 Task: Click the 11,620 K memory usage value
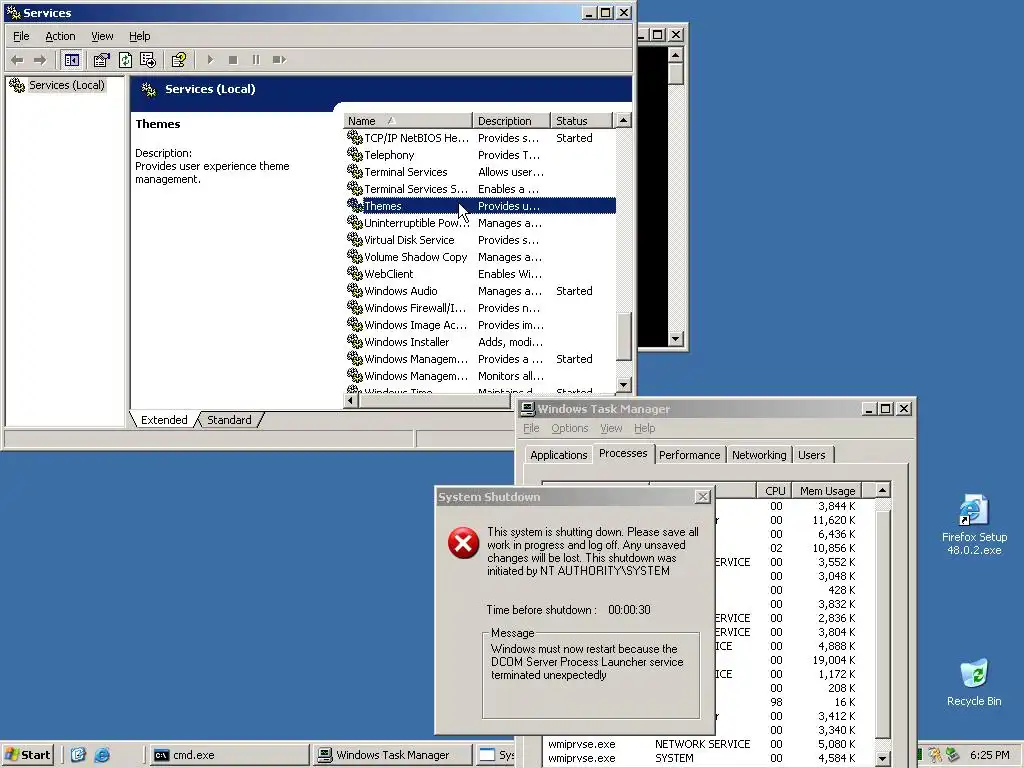(834, 520)
